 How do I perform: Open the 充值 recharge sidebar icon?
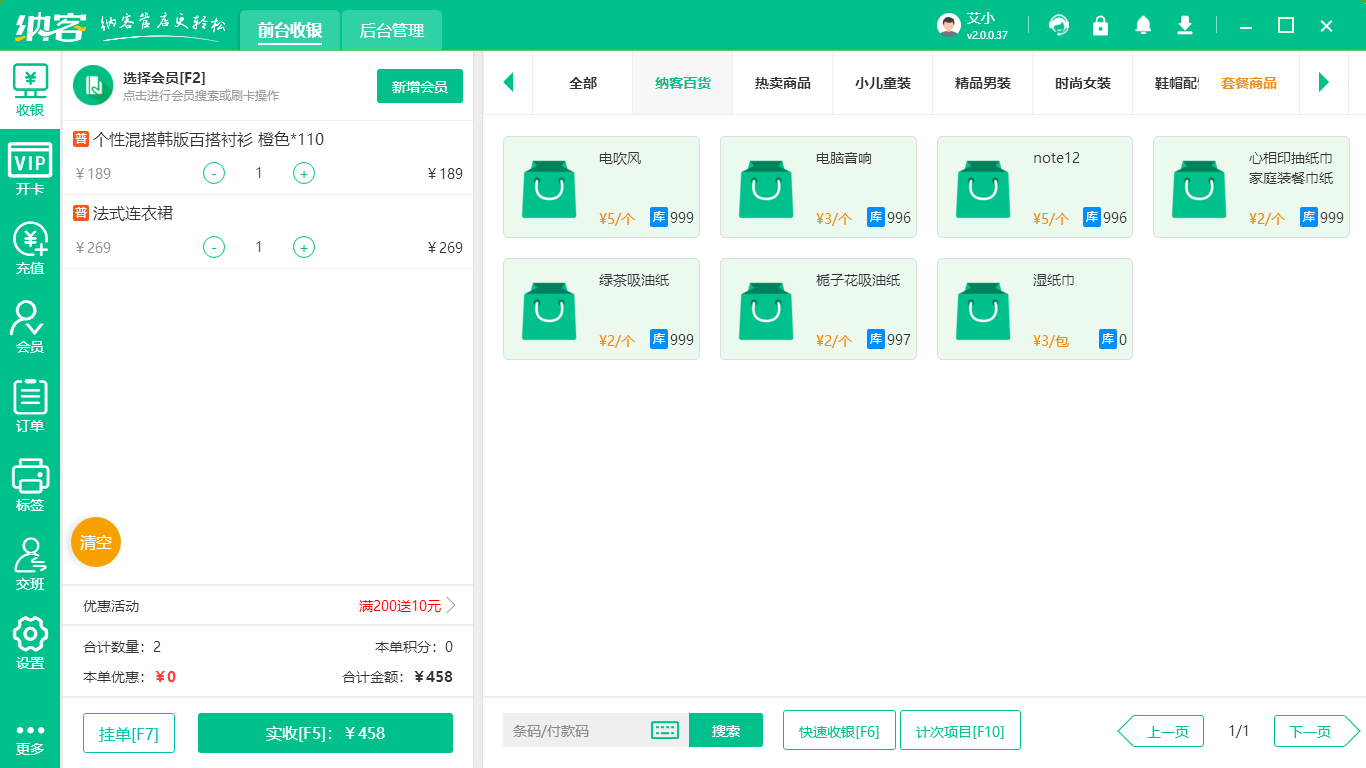pos(30,248)
